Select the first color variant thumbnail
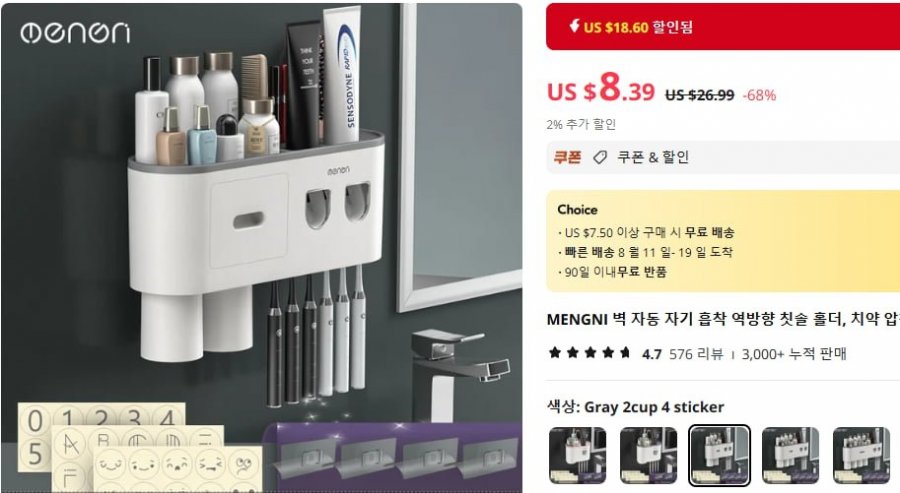Image resolution: width=900 pixels, height=493 pixels. 577,456
